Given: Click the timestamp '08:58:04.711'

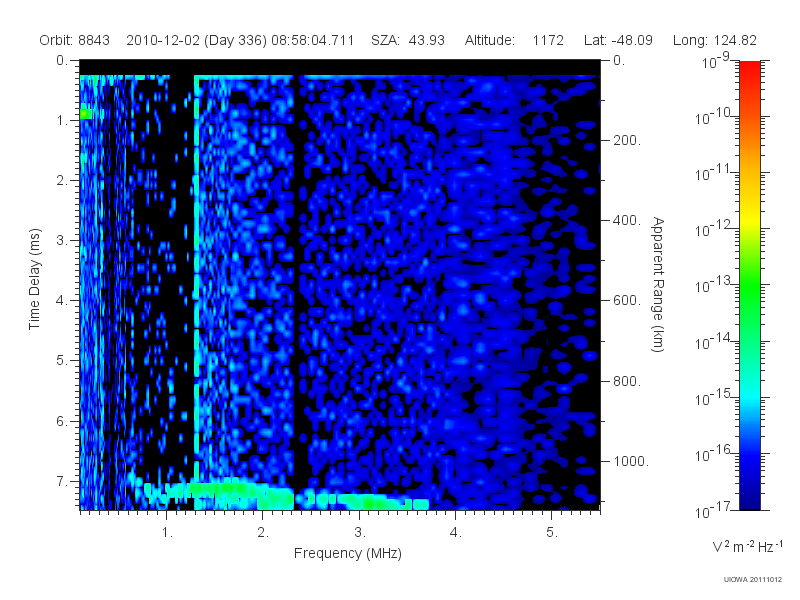Looking at the screenshot, I should pyautogui.click(x=313, y=40).
